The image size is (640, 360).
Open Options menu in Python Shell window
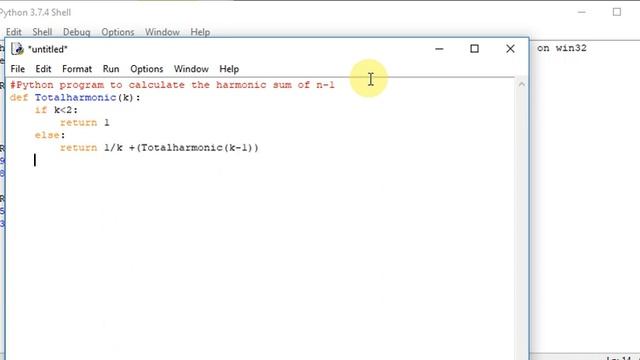118,32
